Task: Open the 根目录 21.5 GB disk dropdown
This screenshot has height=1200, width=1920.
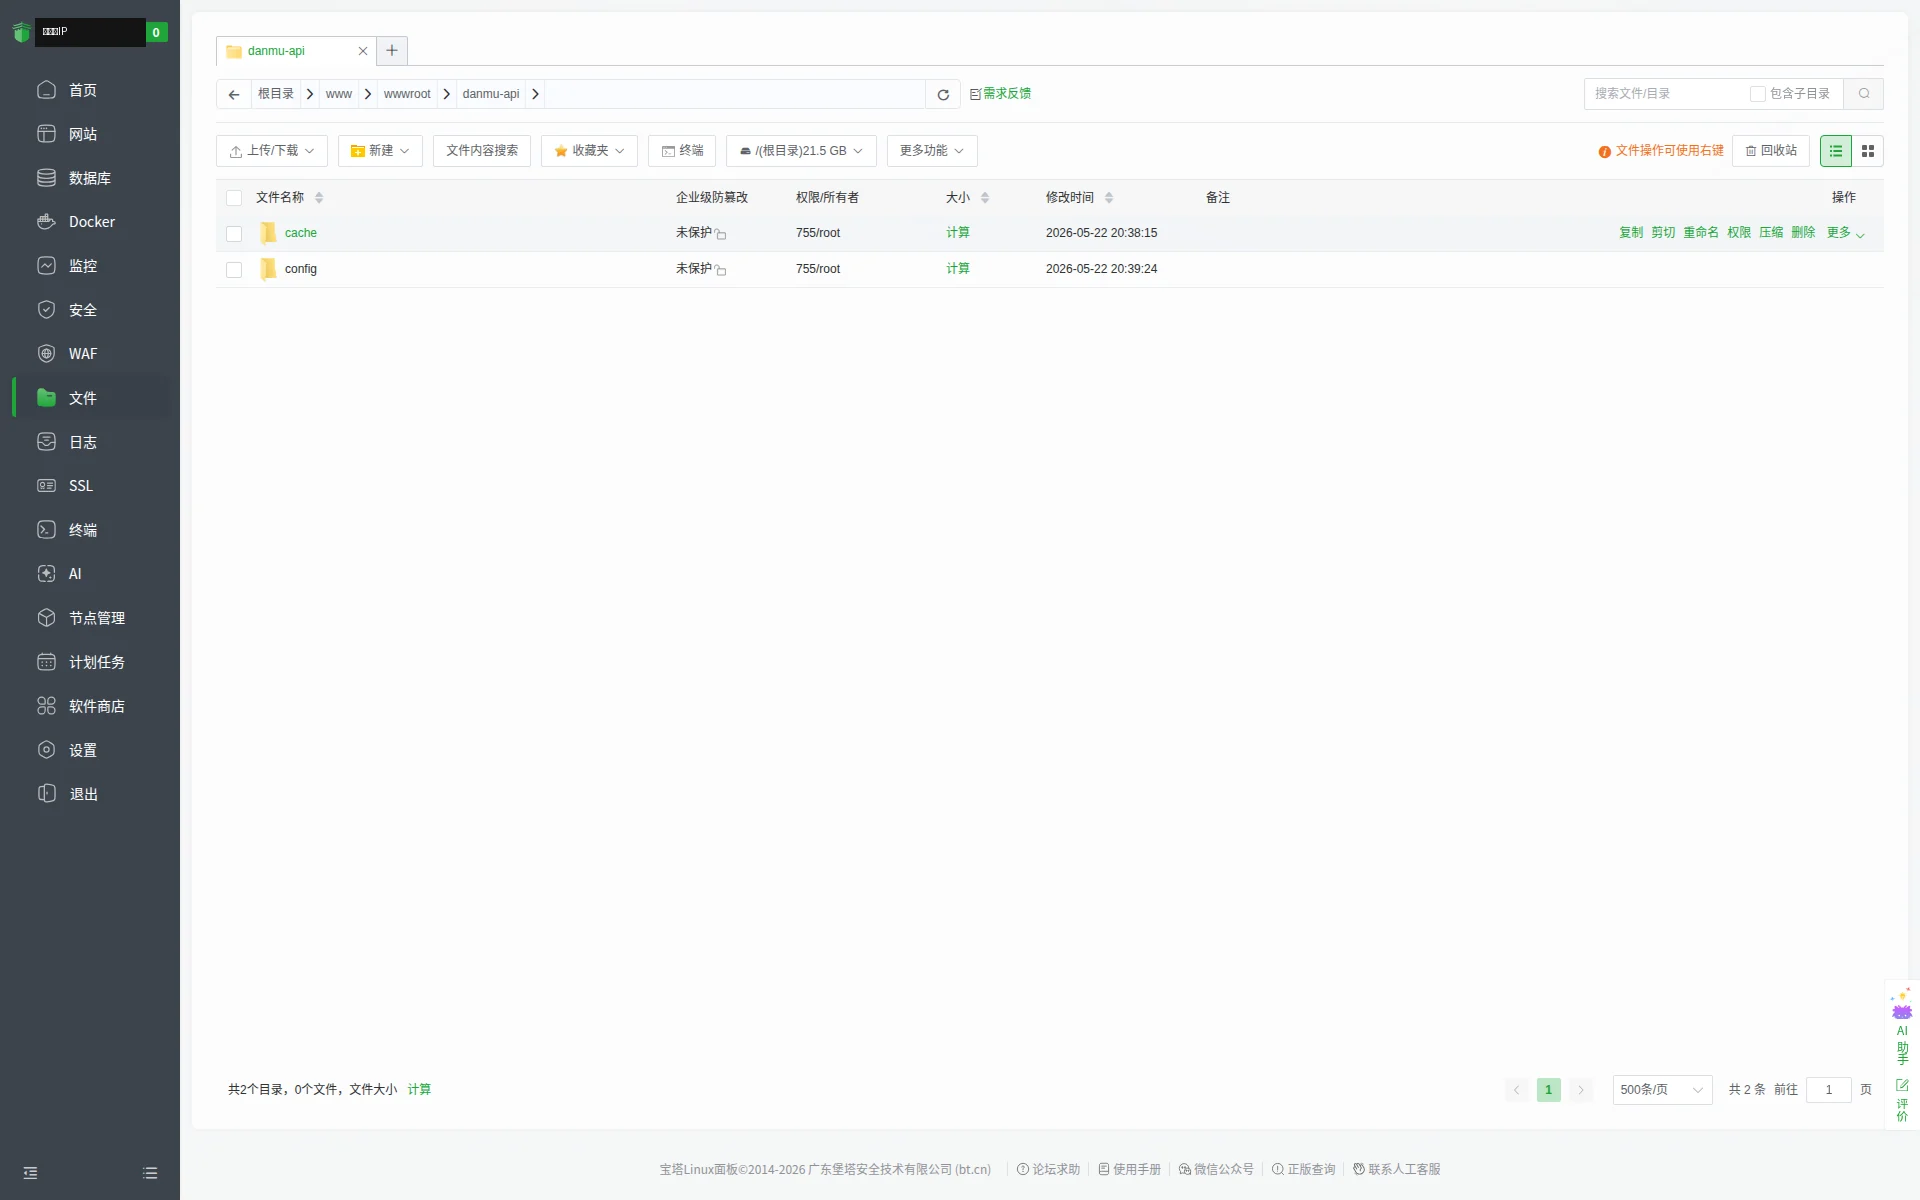Action: pos(801,151)
